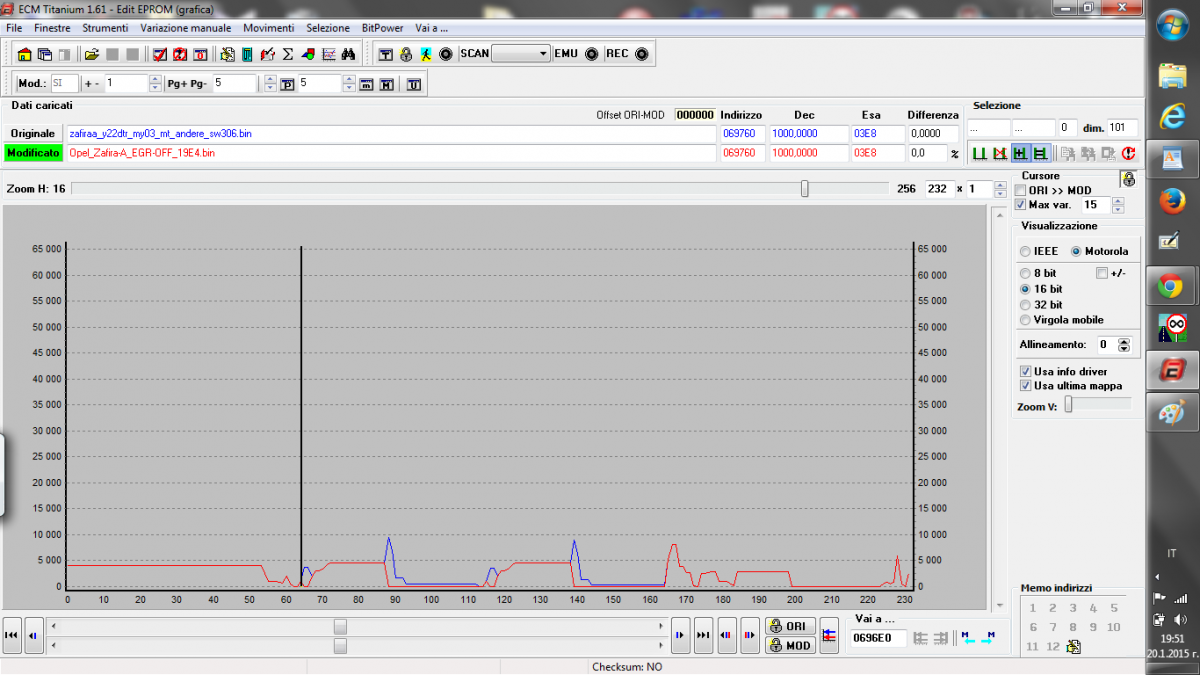Click the Vai a address input field

tap(878, 638)
